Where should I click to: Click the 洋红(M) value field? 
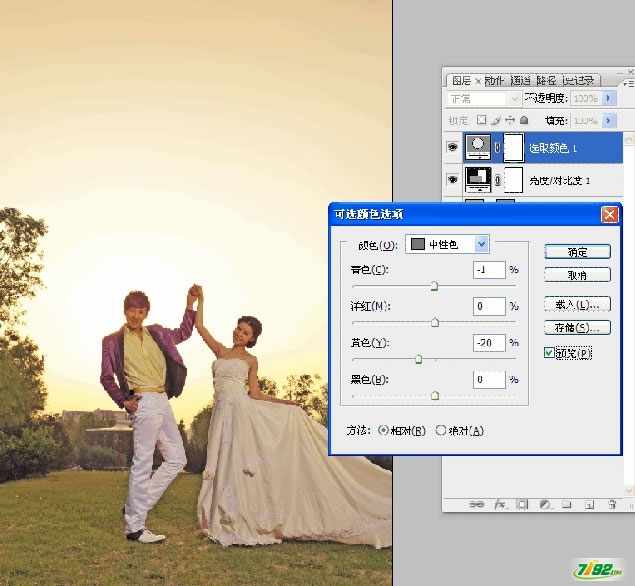coord(489,306)
